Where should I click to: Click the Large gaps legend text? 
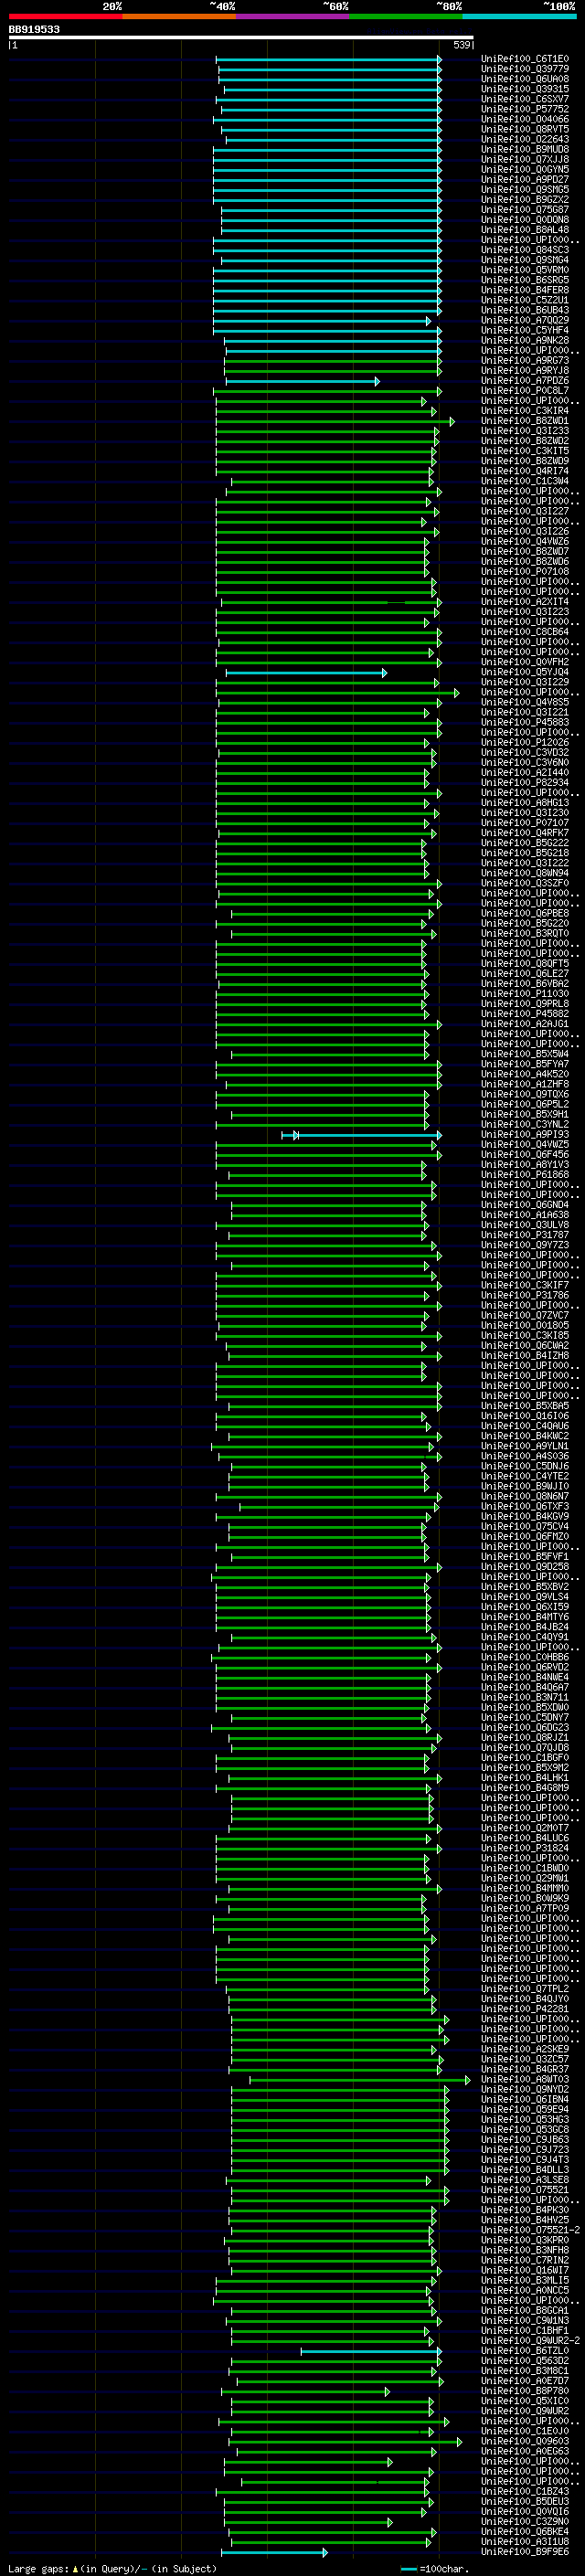(x=113, y=2568)
